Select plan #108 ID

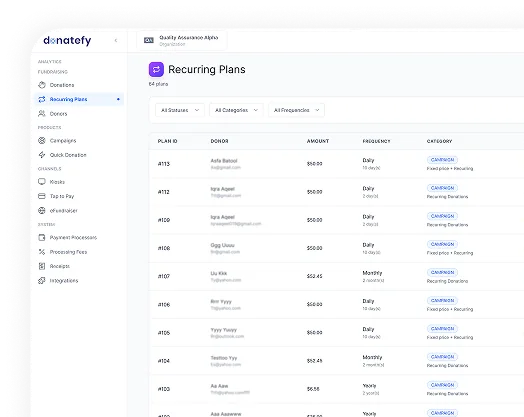coord(164,248)
